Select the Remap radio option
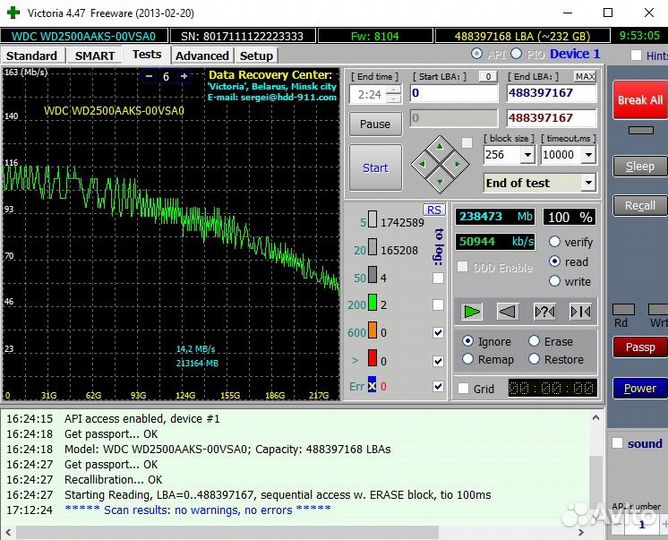The width and height of the screenshot is (668, 540). point(468,359)
